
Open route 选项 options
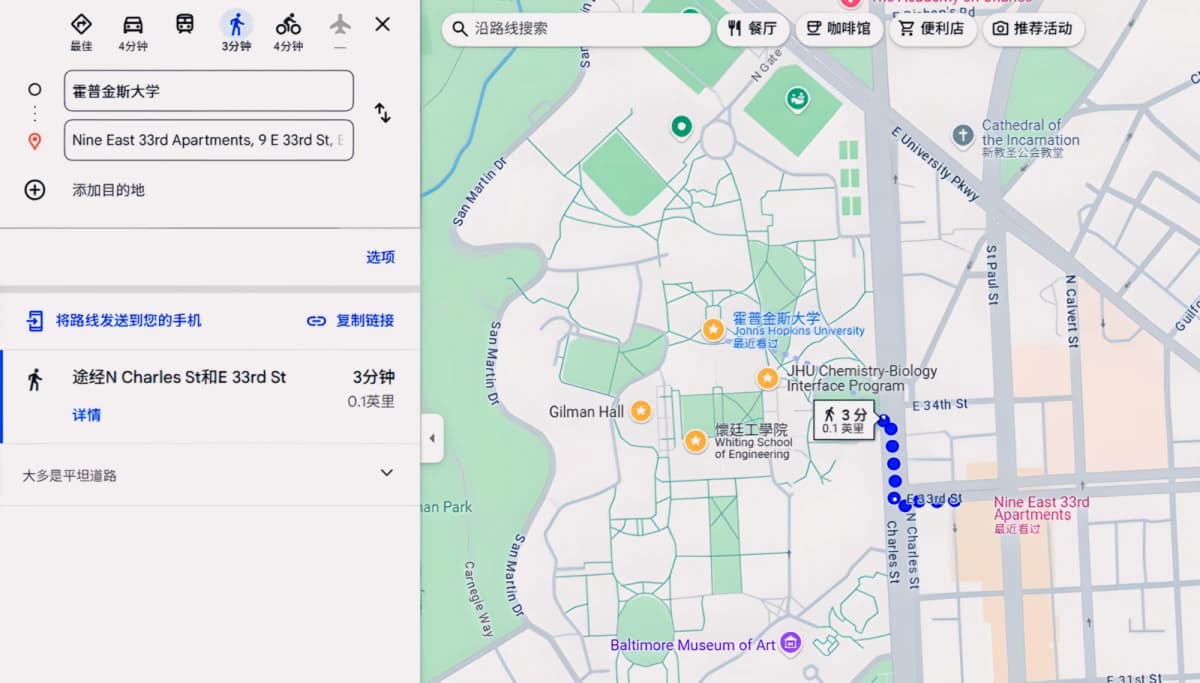coord(380,257)
